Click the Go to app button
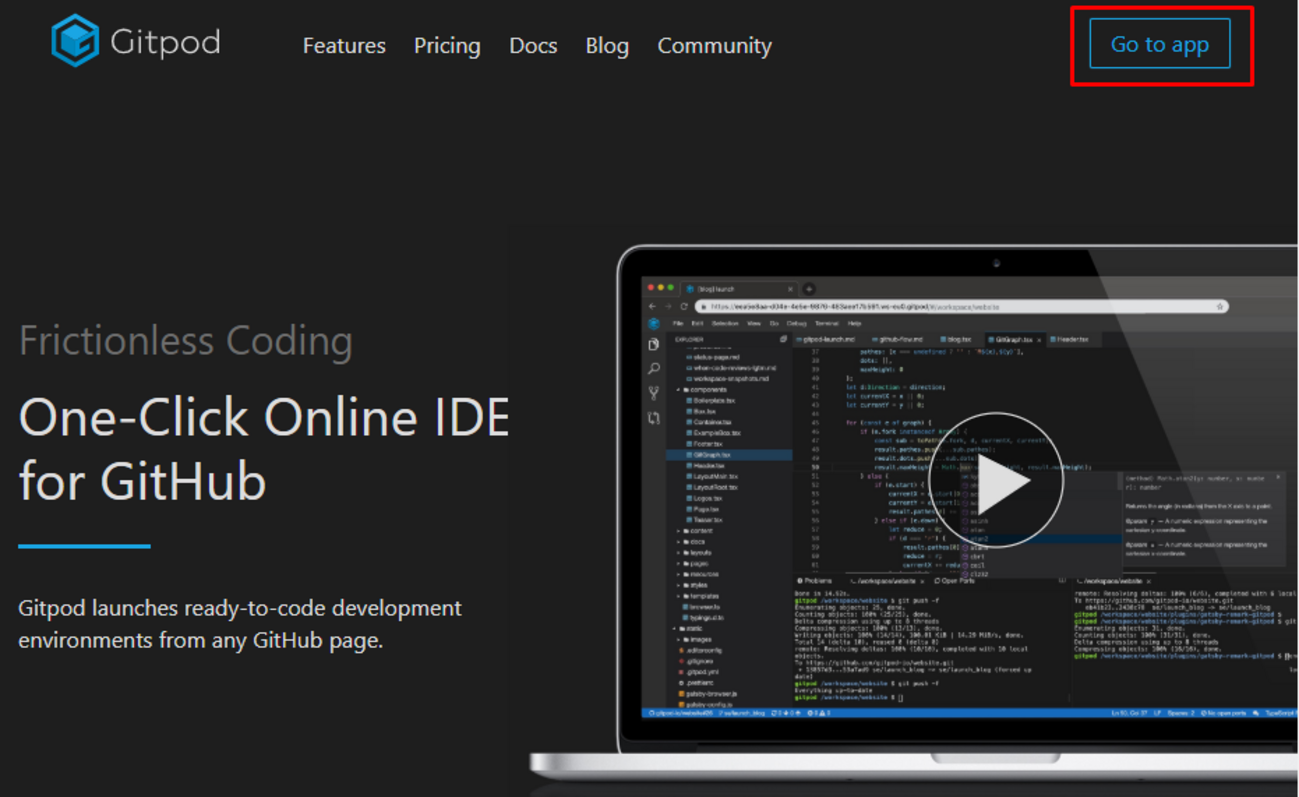 coord(1160,45)
